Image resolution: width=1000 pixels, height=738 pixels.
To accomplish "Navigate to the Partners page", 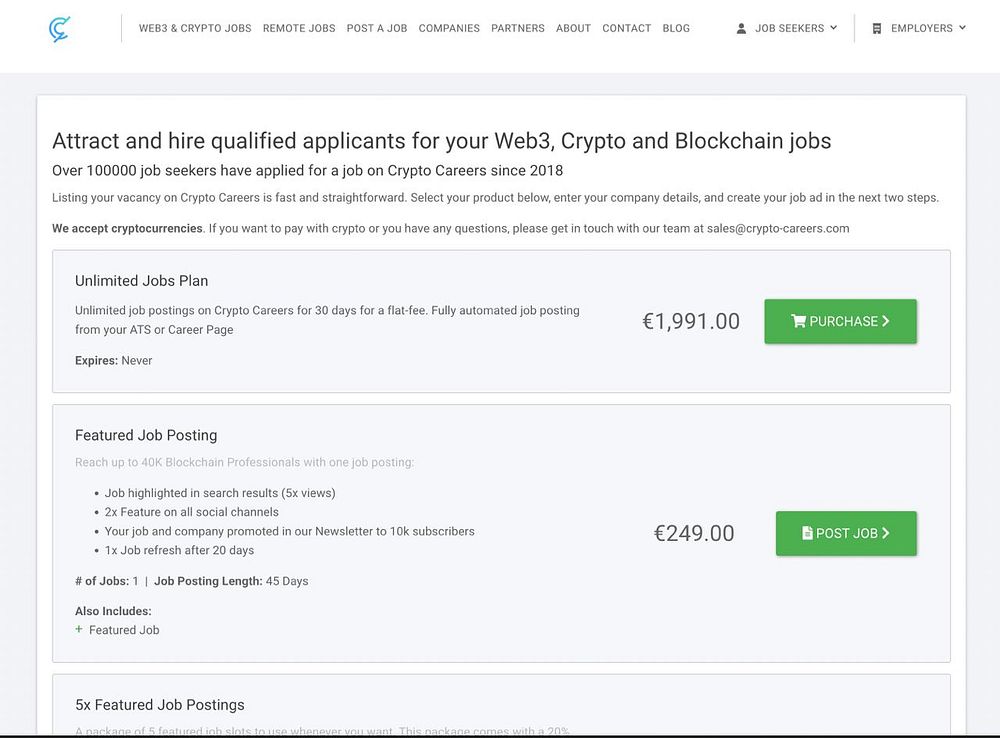I will click(518, 29).
